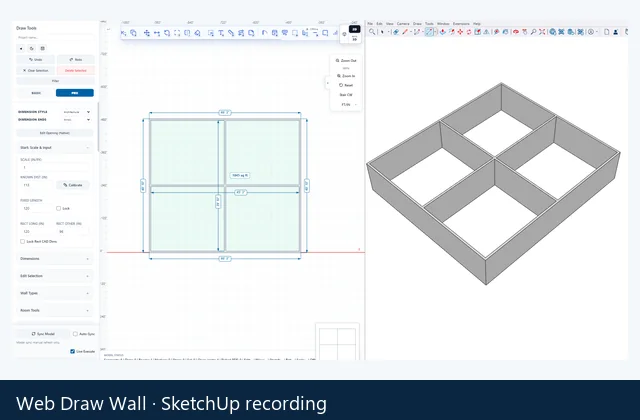Open the 3D Warehouse globe icon in SketchUp
640x420 pixels.
click(x=552, y=32)
